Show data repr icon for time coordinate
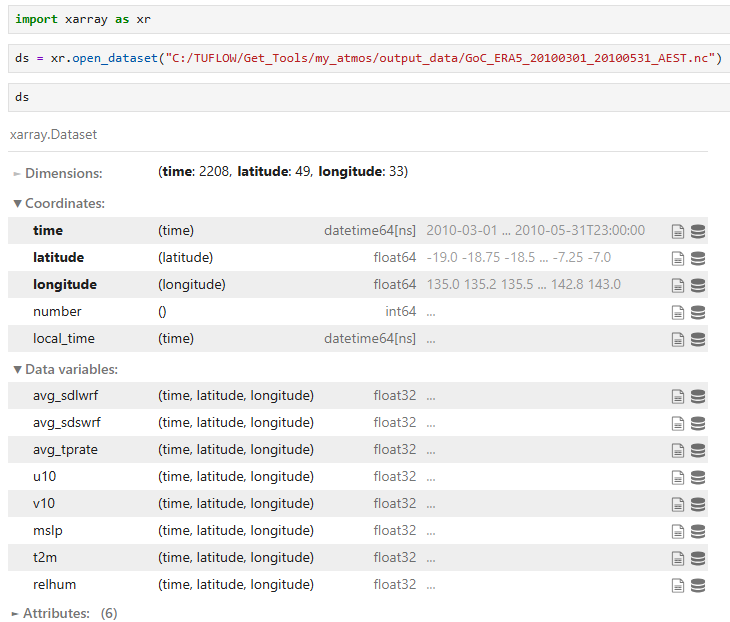The image size is (730, 622). coord(698,231)
